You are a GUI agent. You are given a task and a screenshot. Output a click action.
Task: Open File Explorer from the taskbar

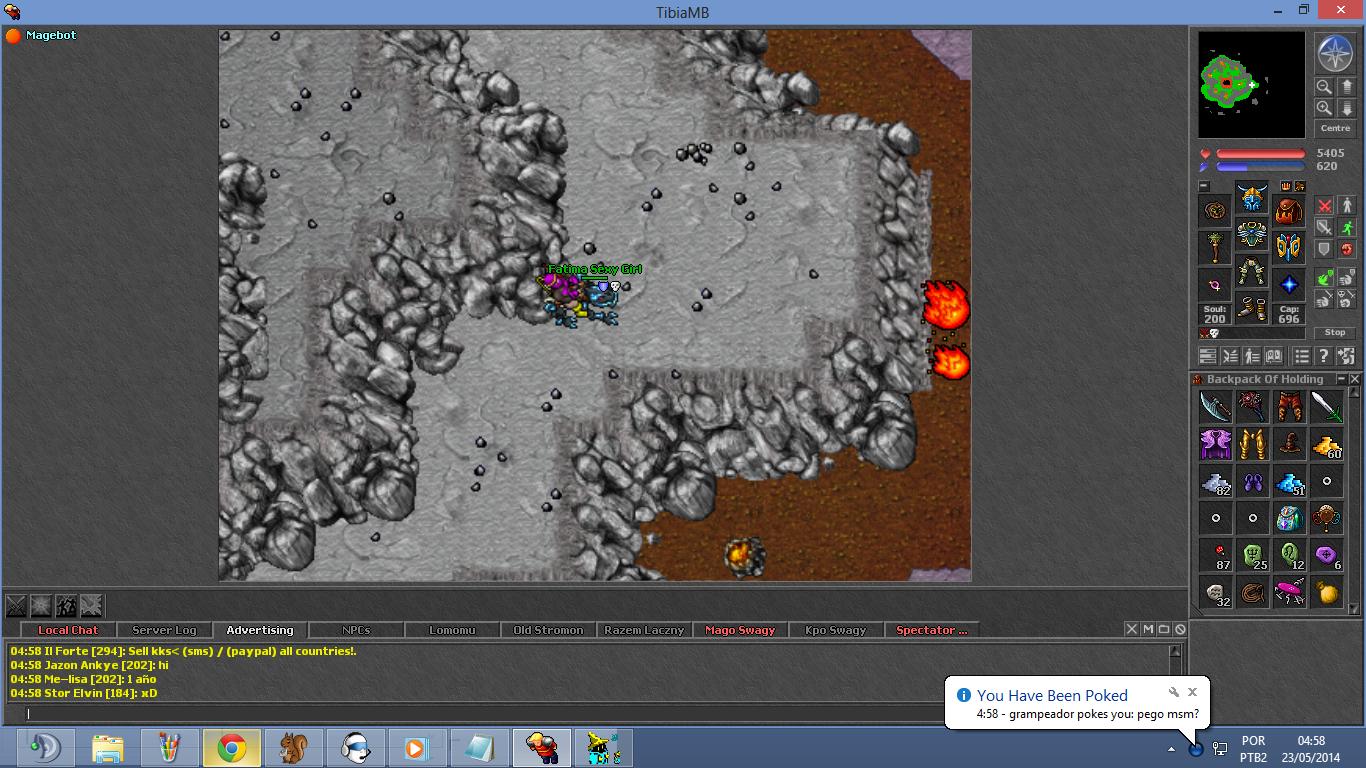click(x=108, y=748)
